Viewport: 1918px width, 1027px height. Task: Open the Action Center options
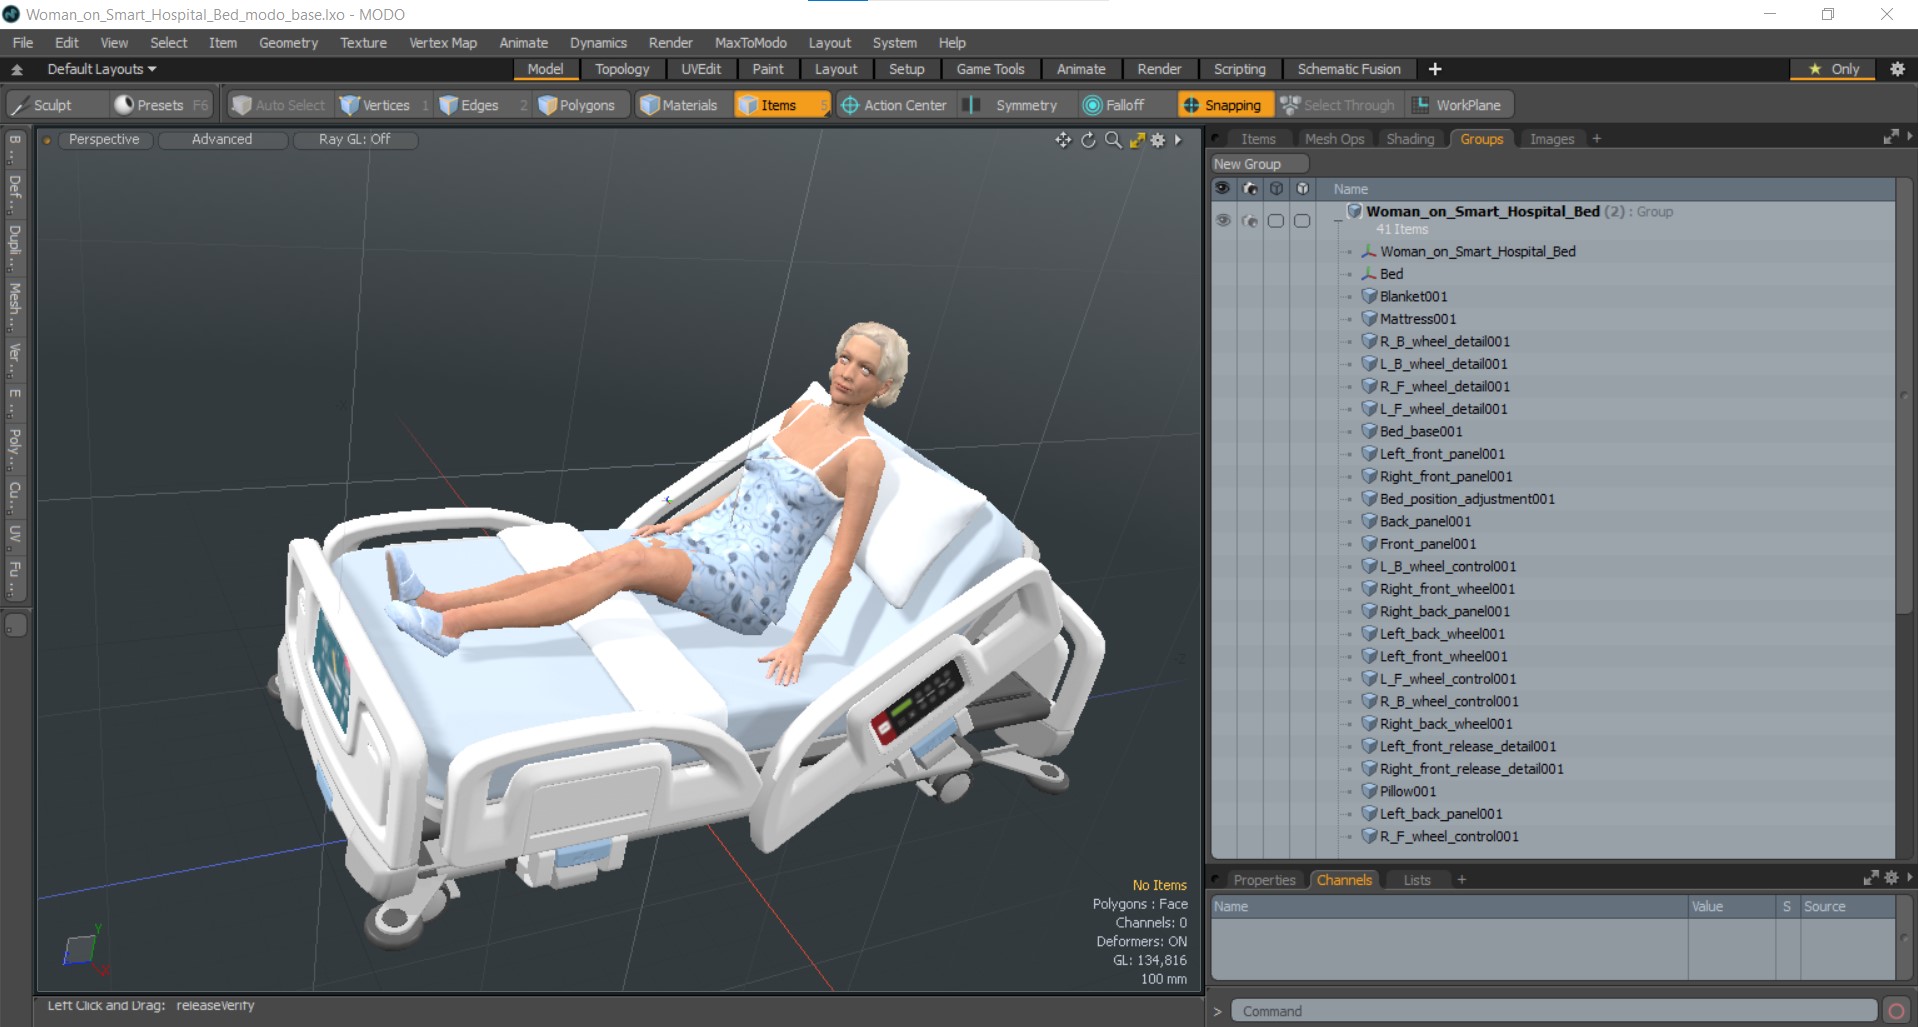894,105
